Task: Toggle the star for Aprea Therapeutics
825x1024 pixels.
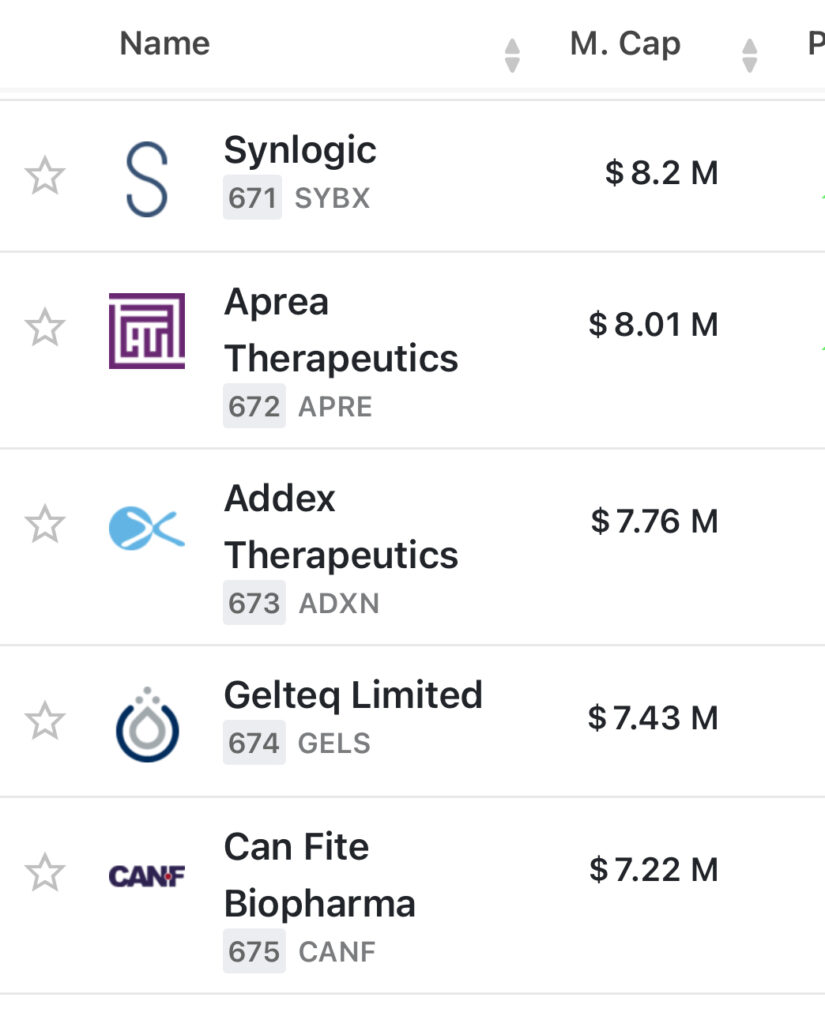Action: tap(44, 328)
